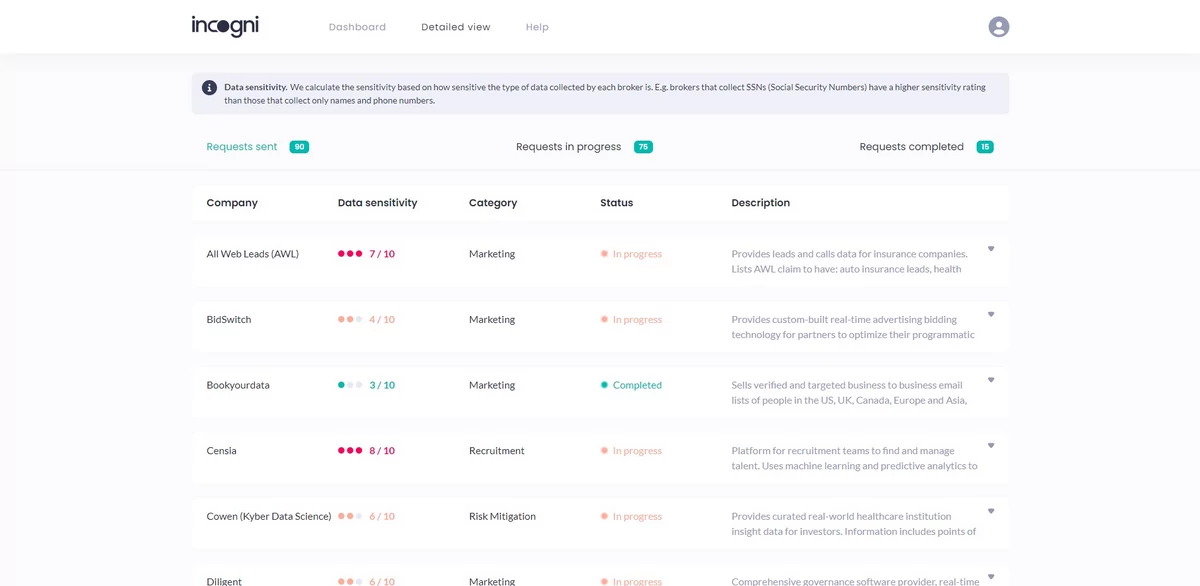
Task: Expand the Censia row details
Action: pos(991,445)
